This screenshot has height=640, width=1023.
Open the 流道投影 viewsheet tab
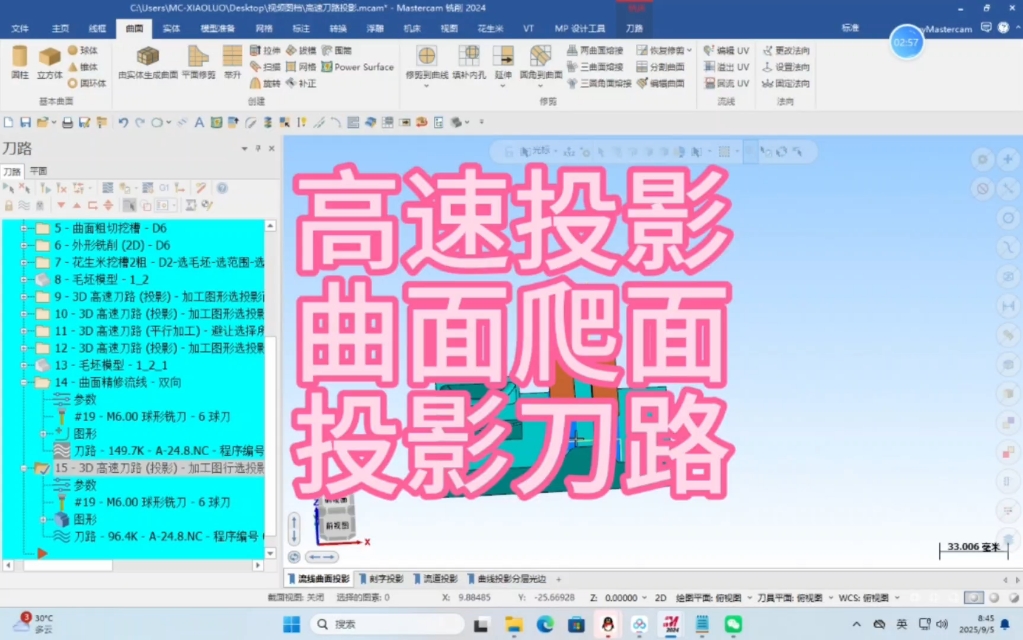(436, 579)
